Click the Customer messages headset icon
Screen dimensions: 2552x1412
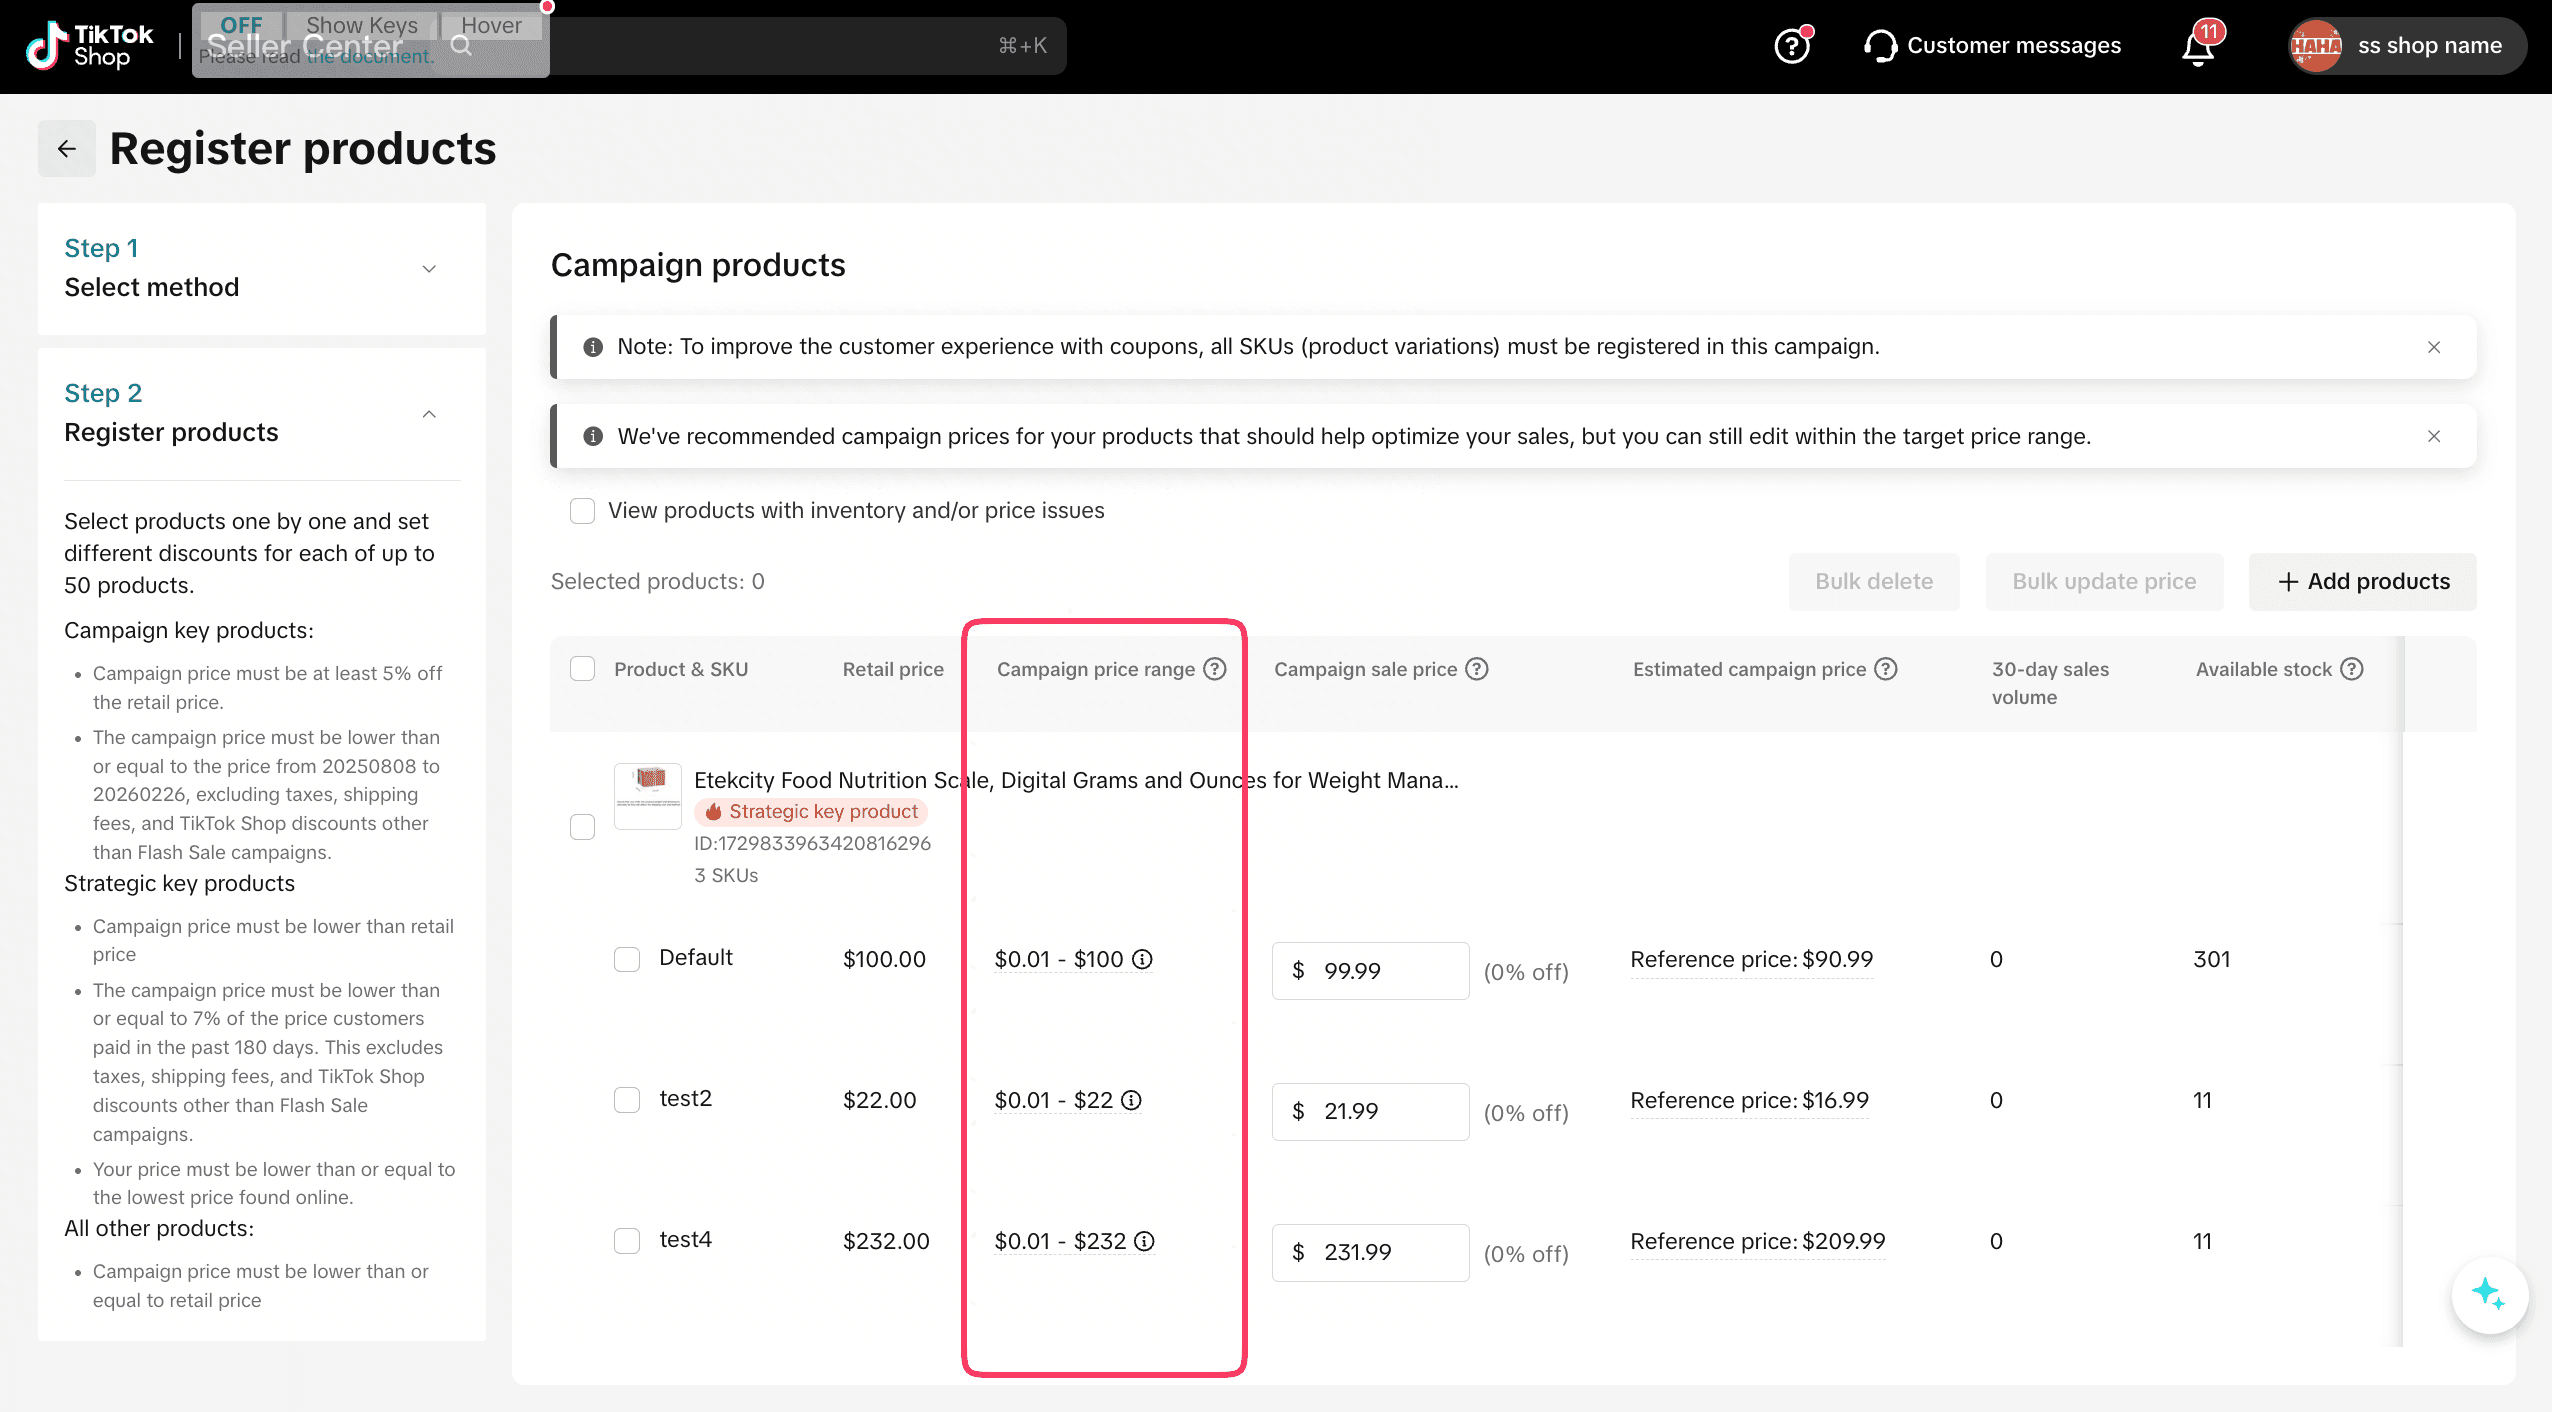coord(1880,46)
